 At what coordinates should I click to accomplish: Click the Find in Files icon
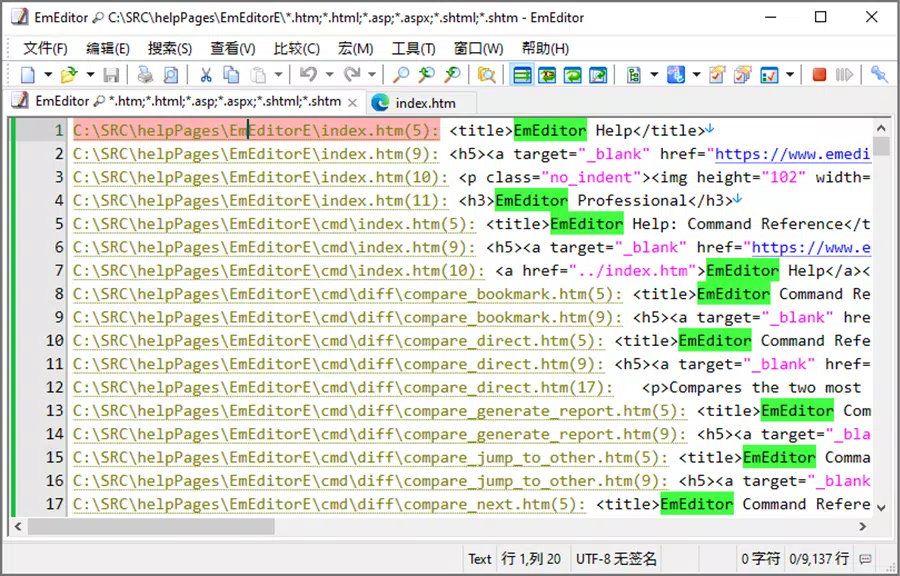486,75
